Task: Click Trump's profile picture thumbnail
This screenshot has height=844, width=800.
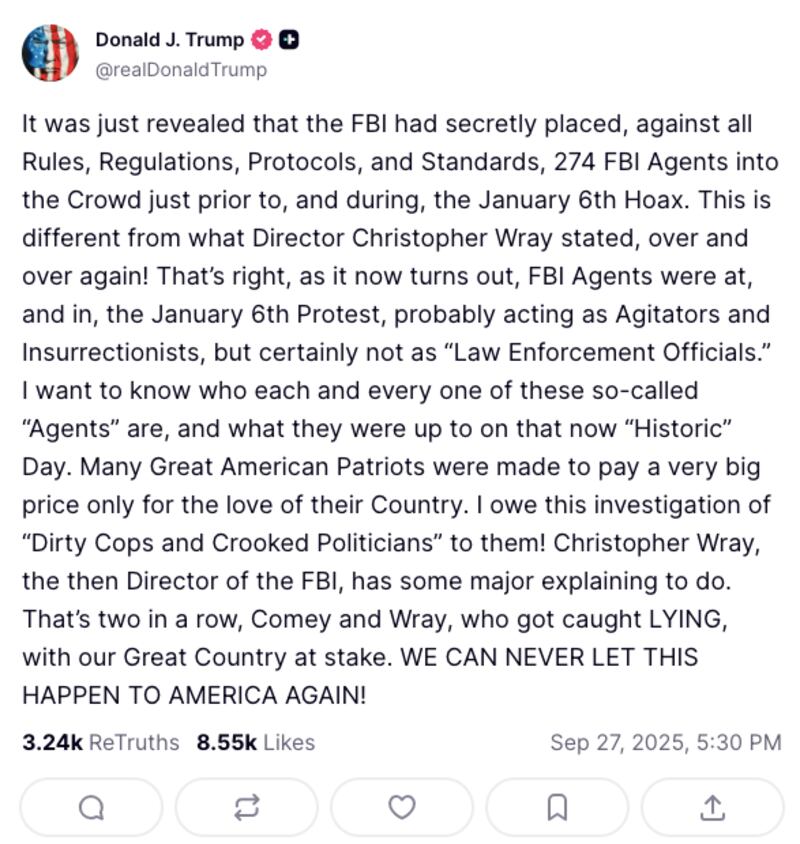Action: [x=50, y=54]
